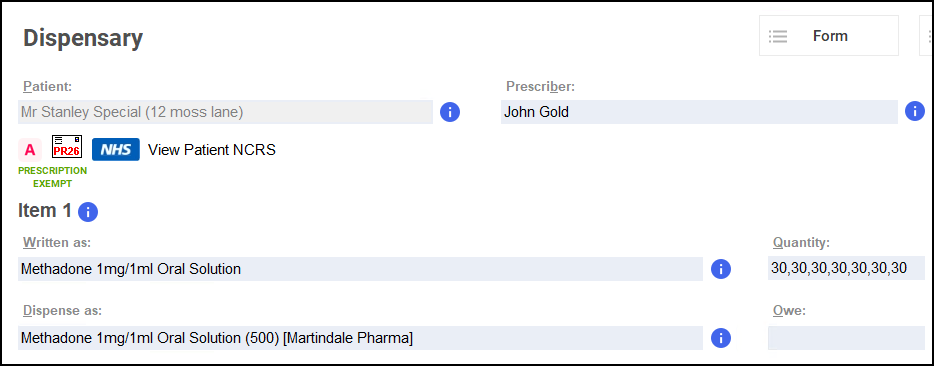
Task: Click the blue NHS logo icon
Action: [x=116, y=150]
